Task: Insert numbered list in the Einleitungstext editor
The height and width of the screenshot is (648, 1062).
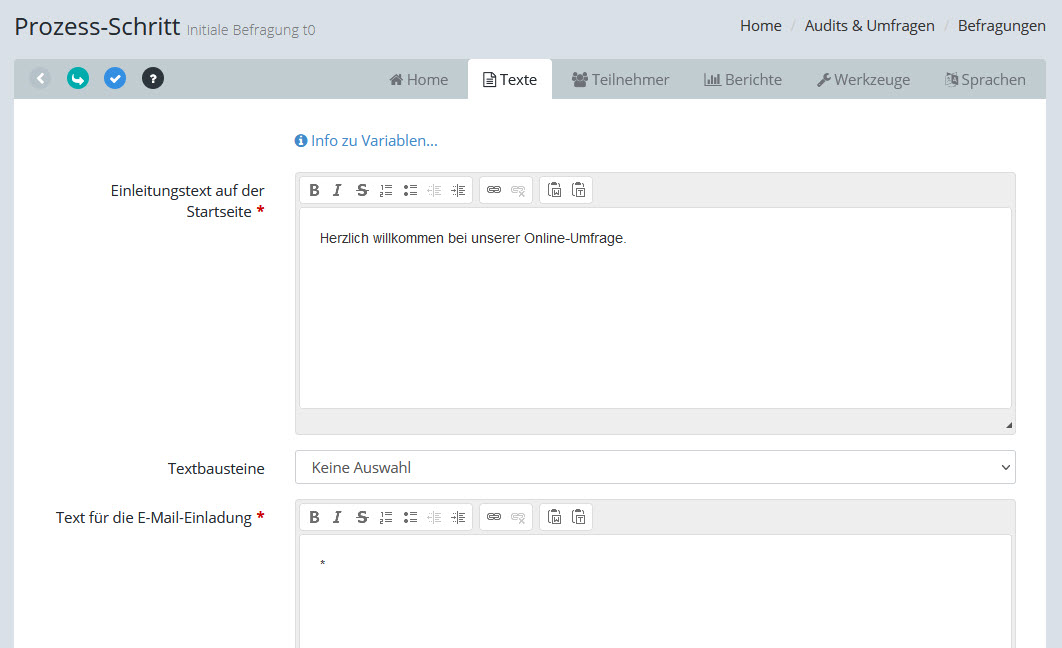Action: (386, 190)
